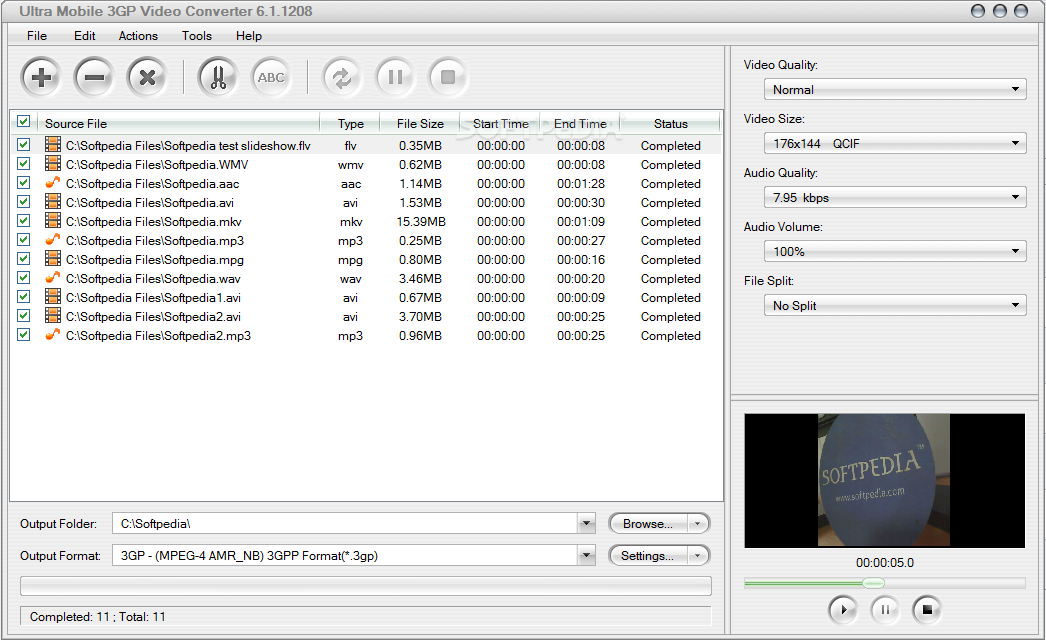Click film icon of Softpedia.mpg
The height and width of the screenshot is (640, 1046).
pos(53,258)
